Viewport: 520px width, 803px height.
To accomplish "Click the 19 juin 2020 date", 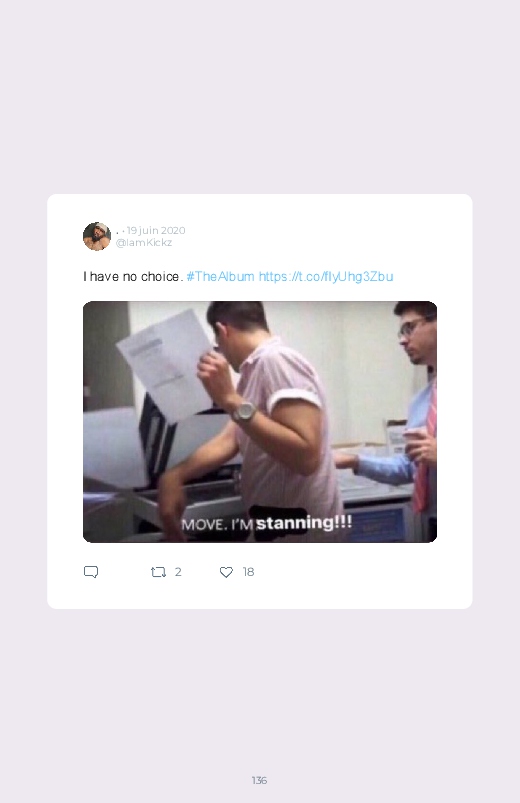I will (156, 230).
